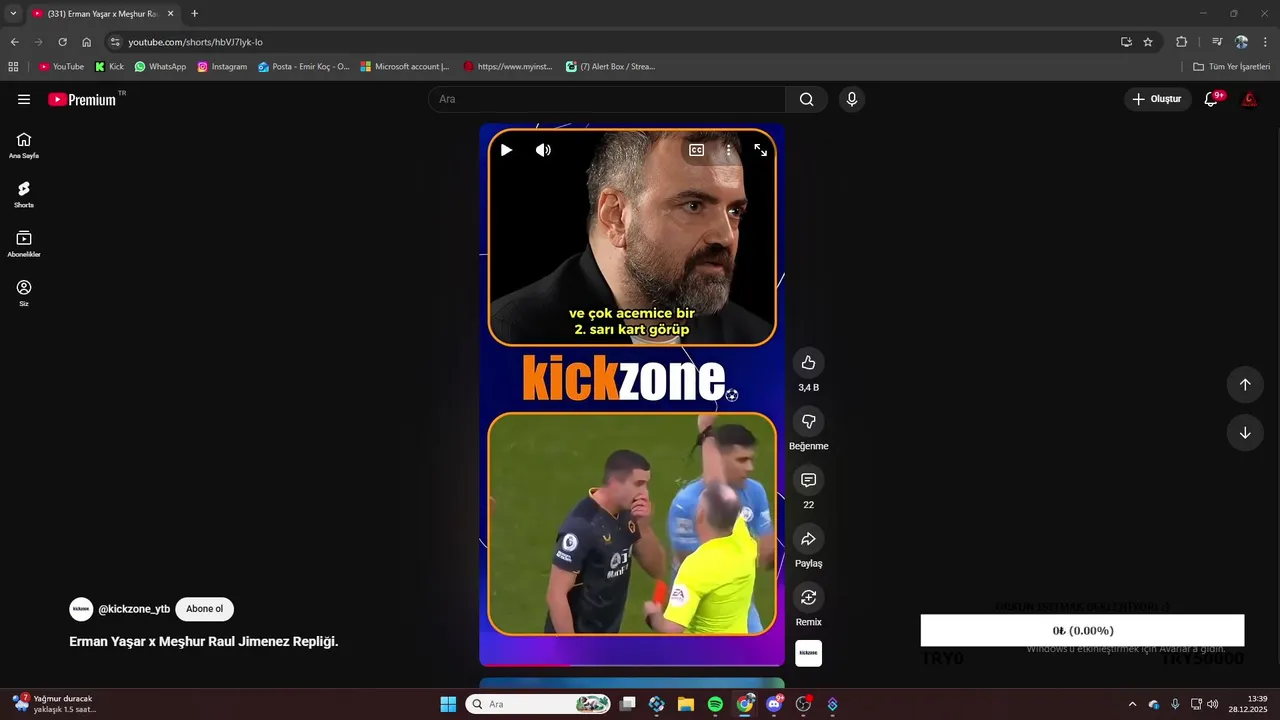The image size is (1280, 720).
Task: Click the browser address bar URL
Action: coord(195,42)
